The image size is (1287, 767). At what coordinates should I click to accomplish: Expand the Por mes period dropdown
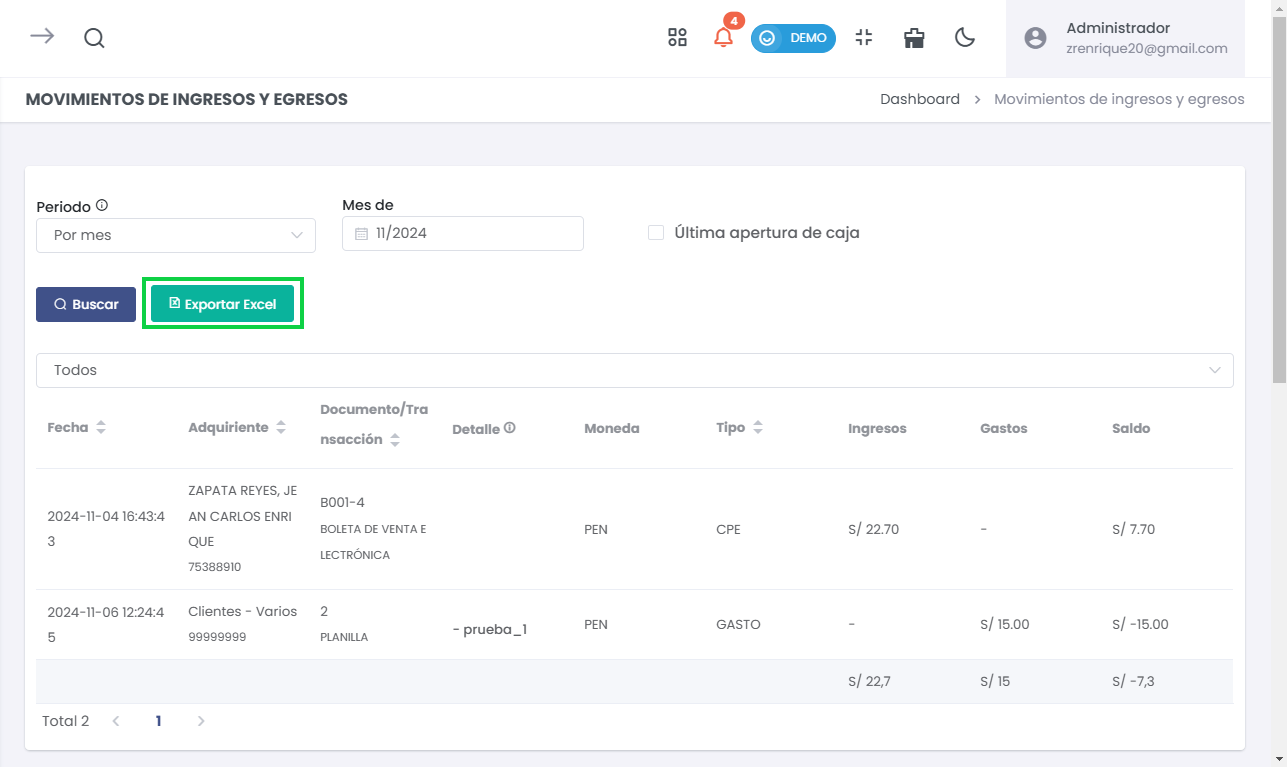click(x=176, y=235)
